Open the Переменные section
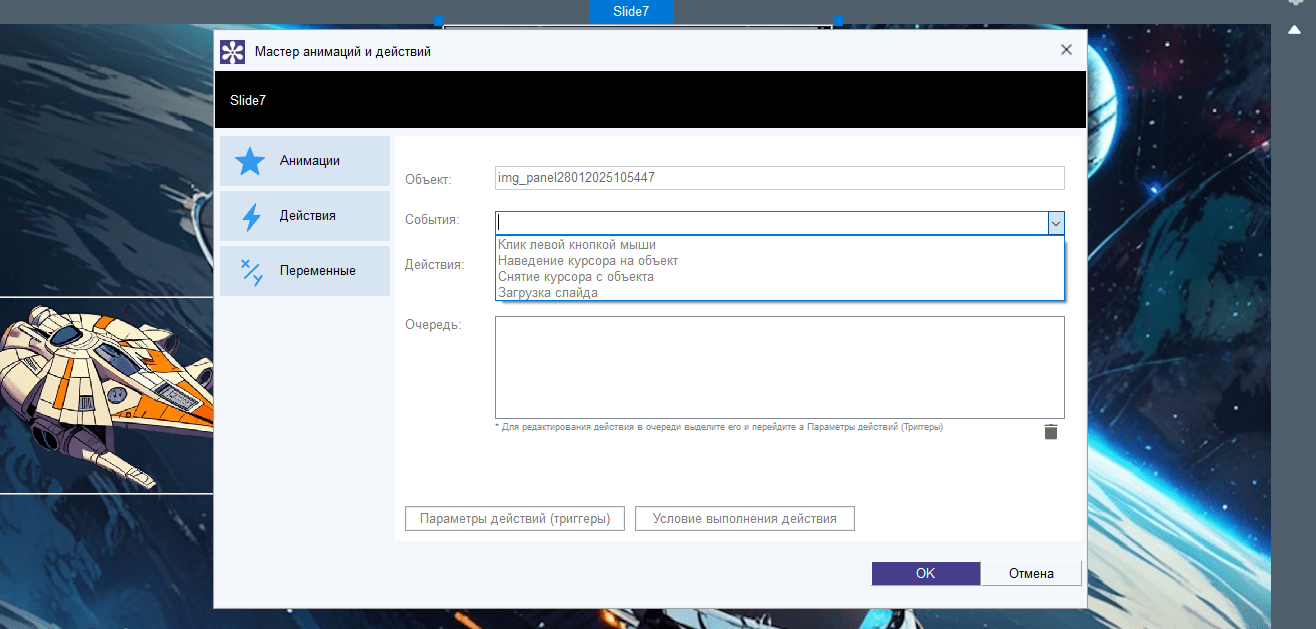Screen dimensions: 1316x629 pyautogui.click(x=305, y=271)
